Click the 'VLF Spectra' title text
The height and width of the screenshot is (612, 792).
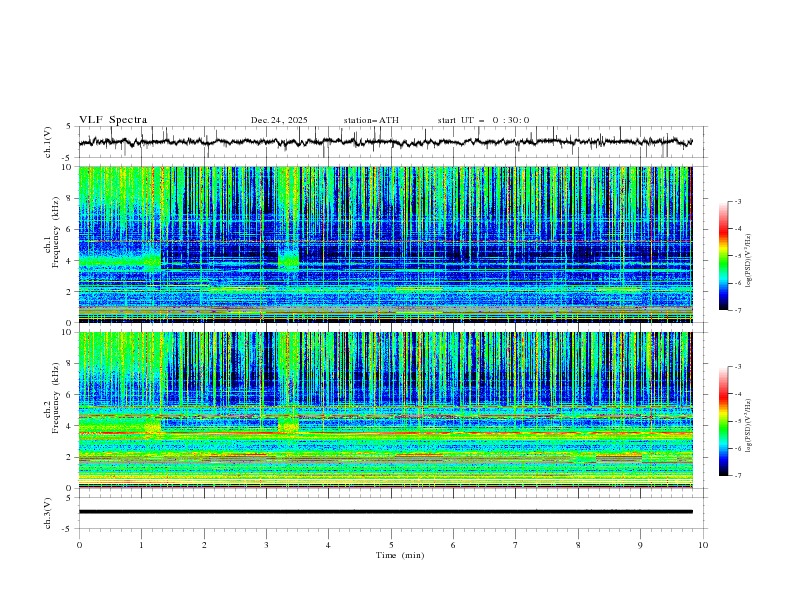(x=113, y=120)
